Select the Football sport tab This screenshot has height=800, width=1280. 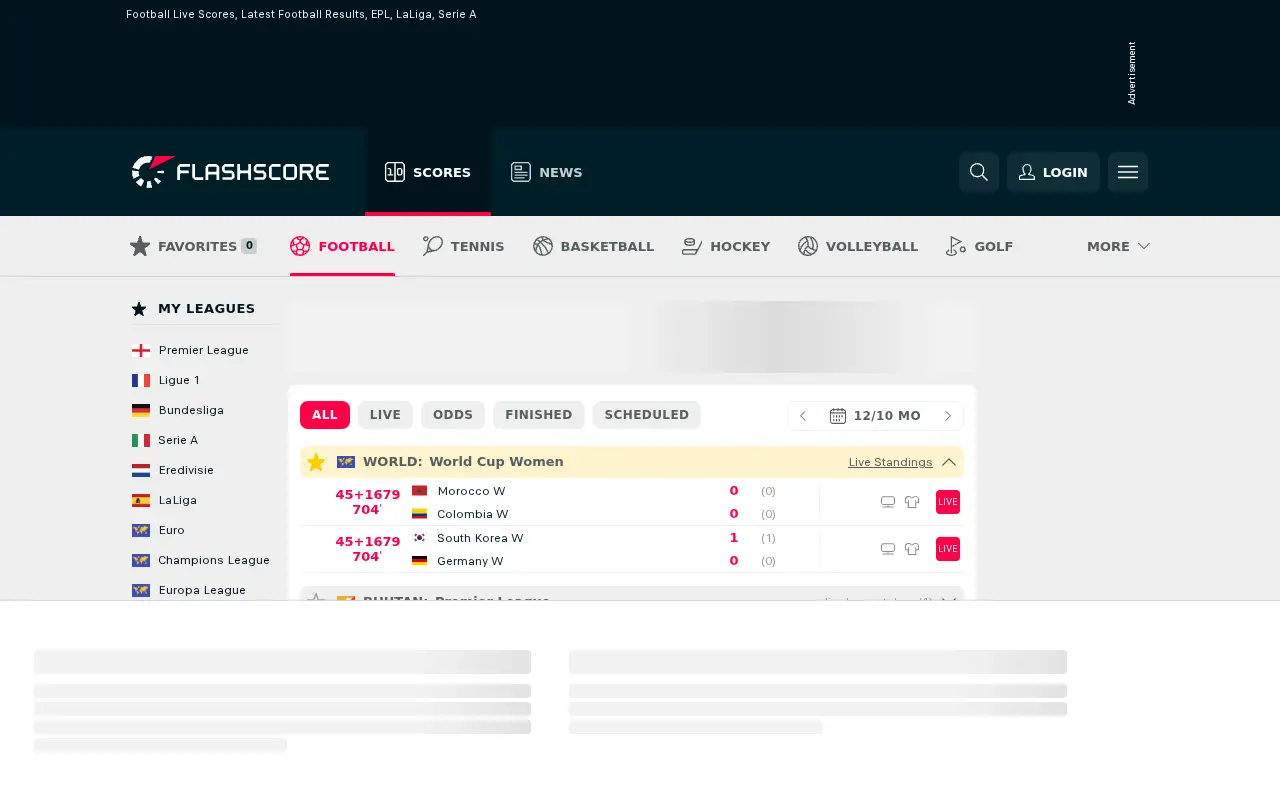(x=342, y=246)
